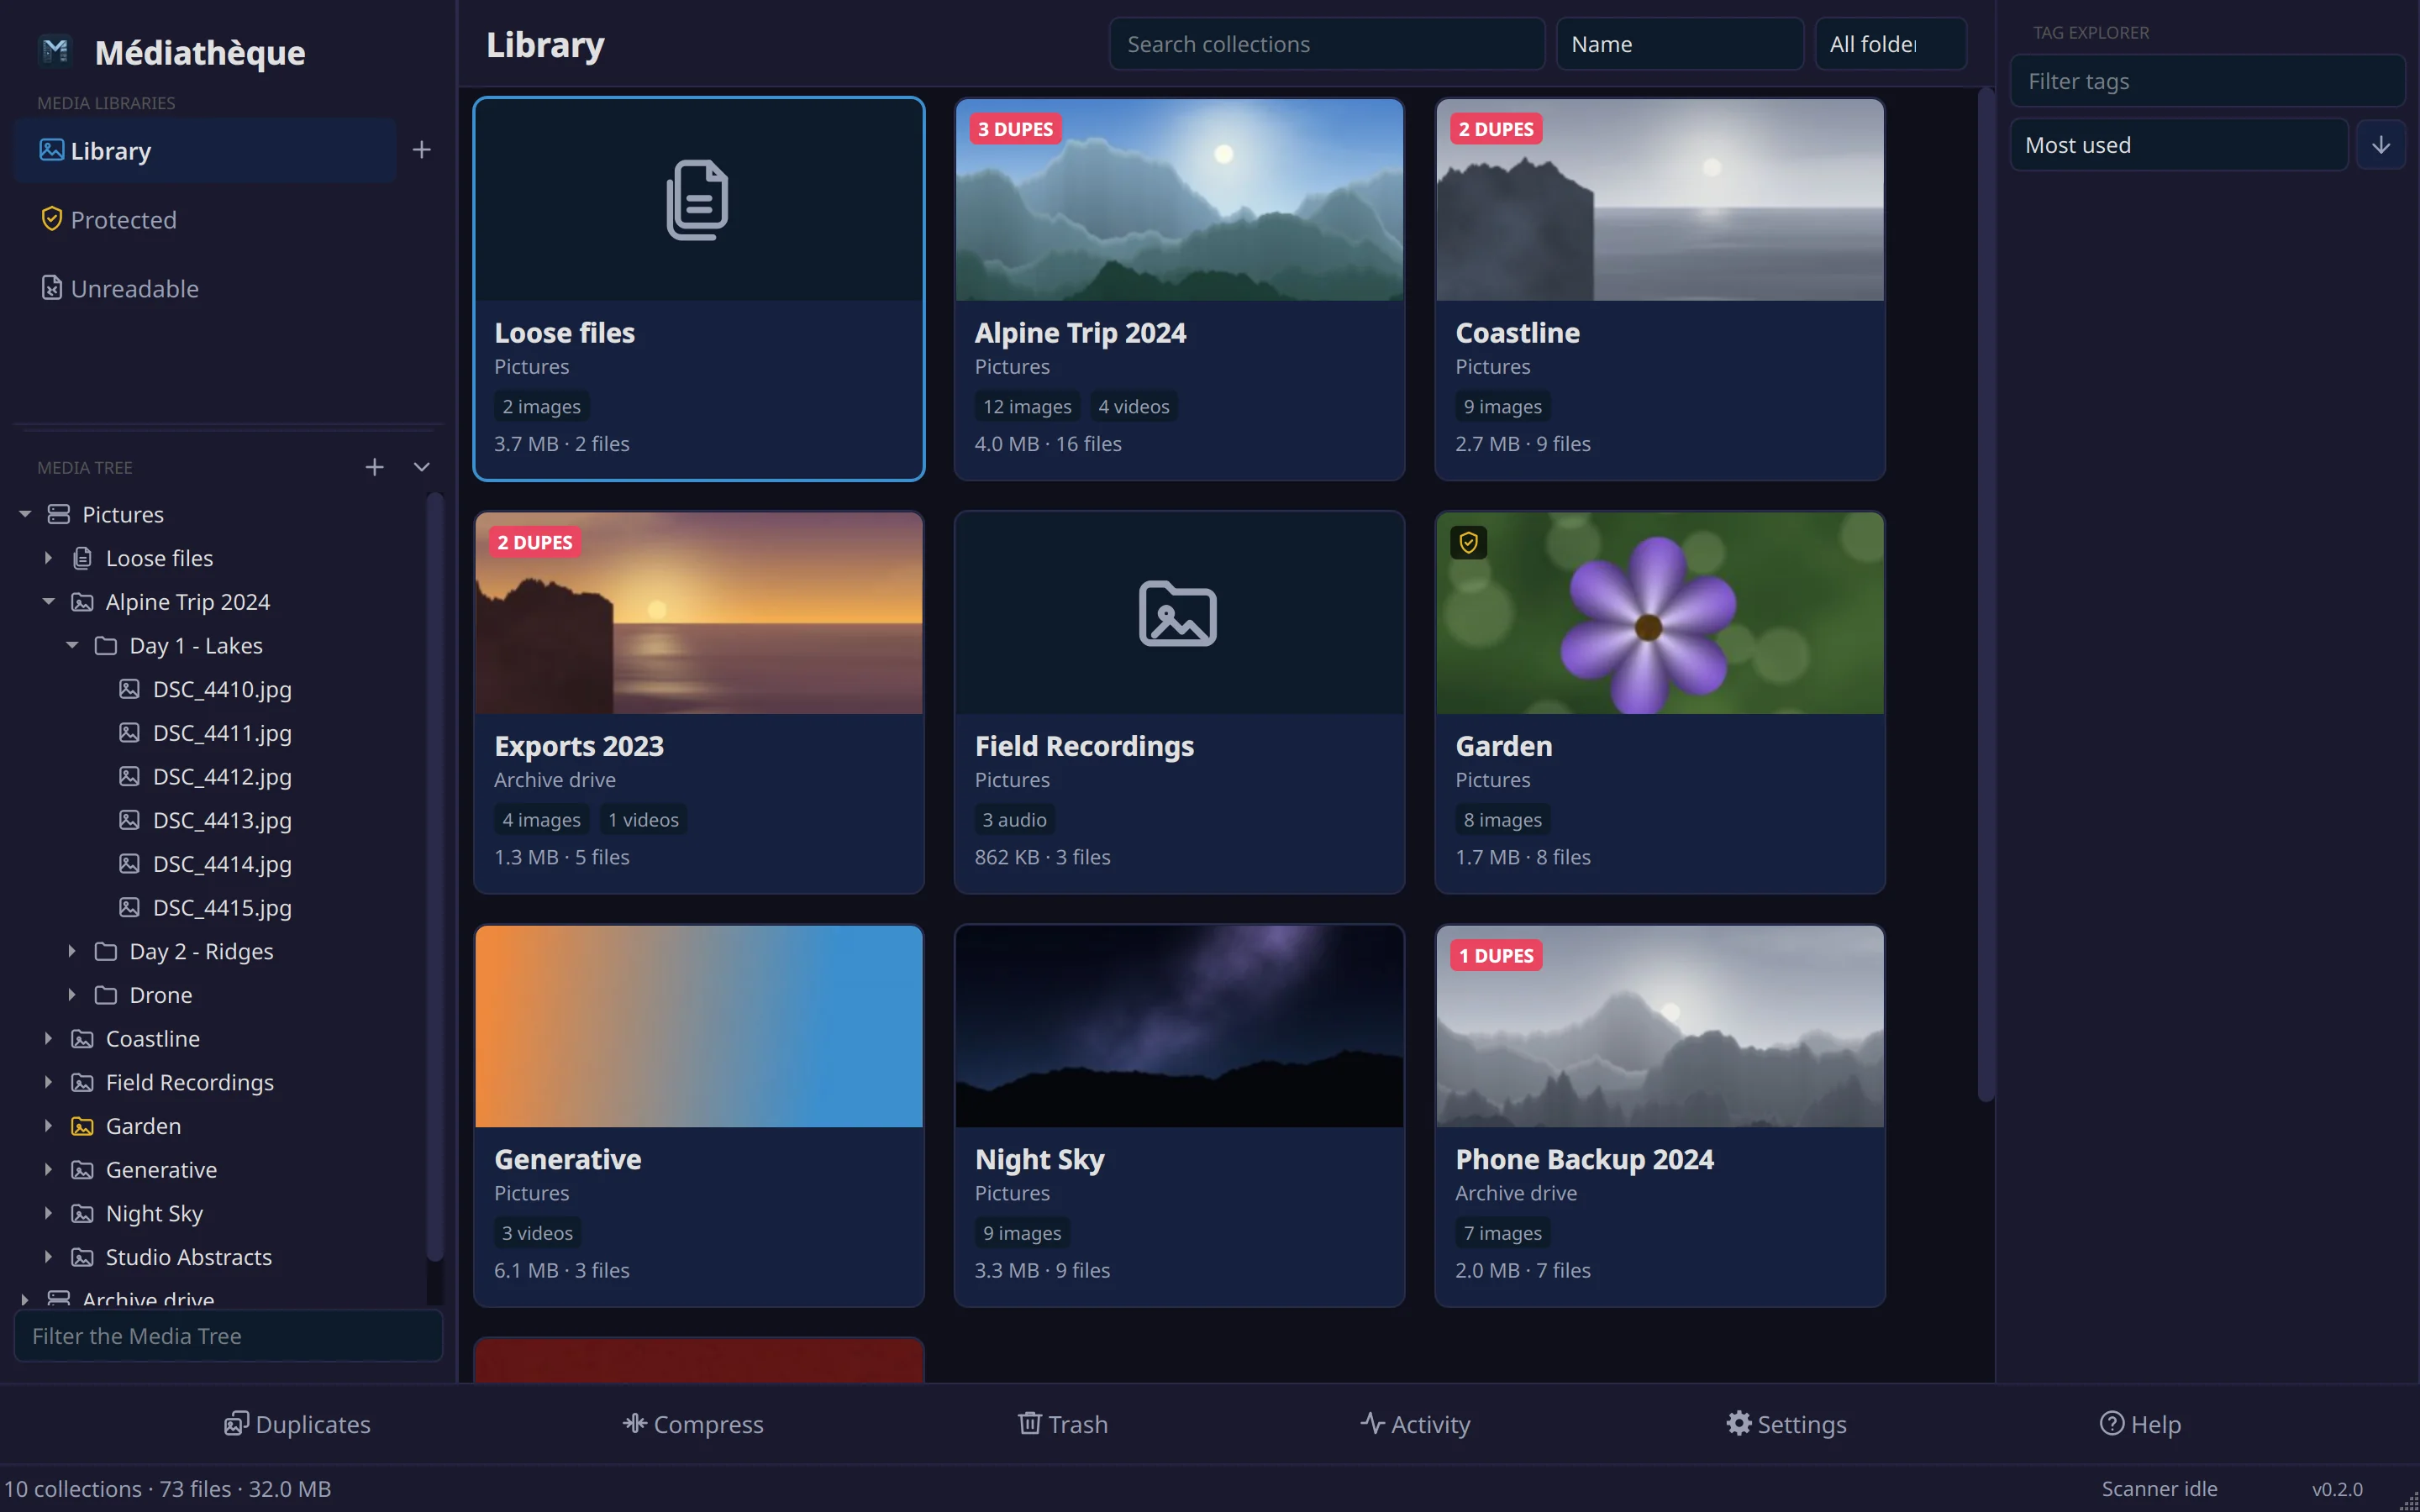
Task: Click the Compress icon in bottom bar
Action: [634, 1423]
